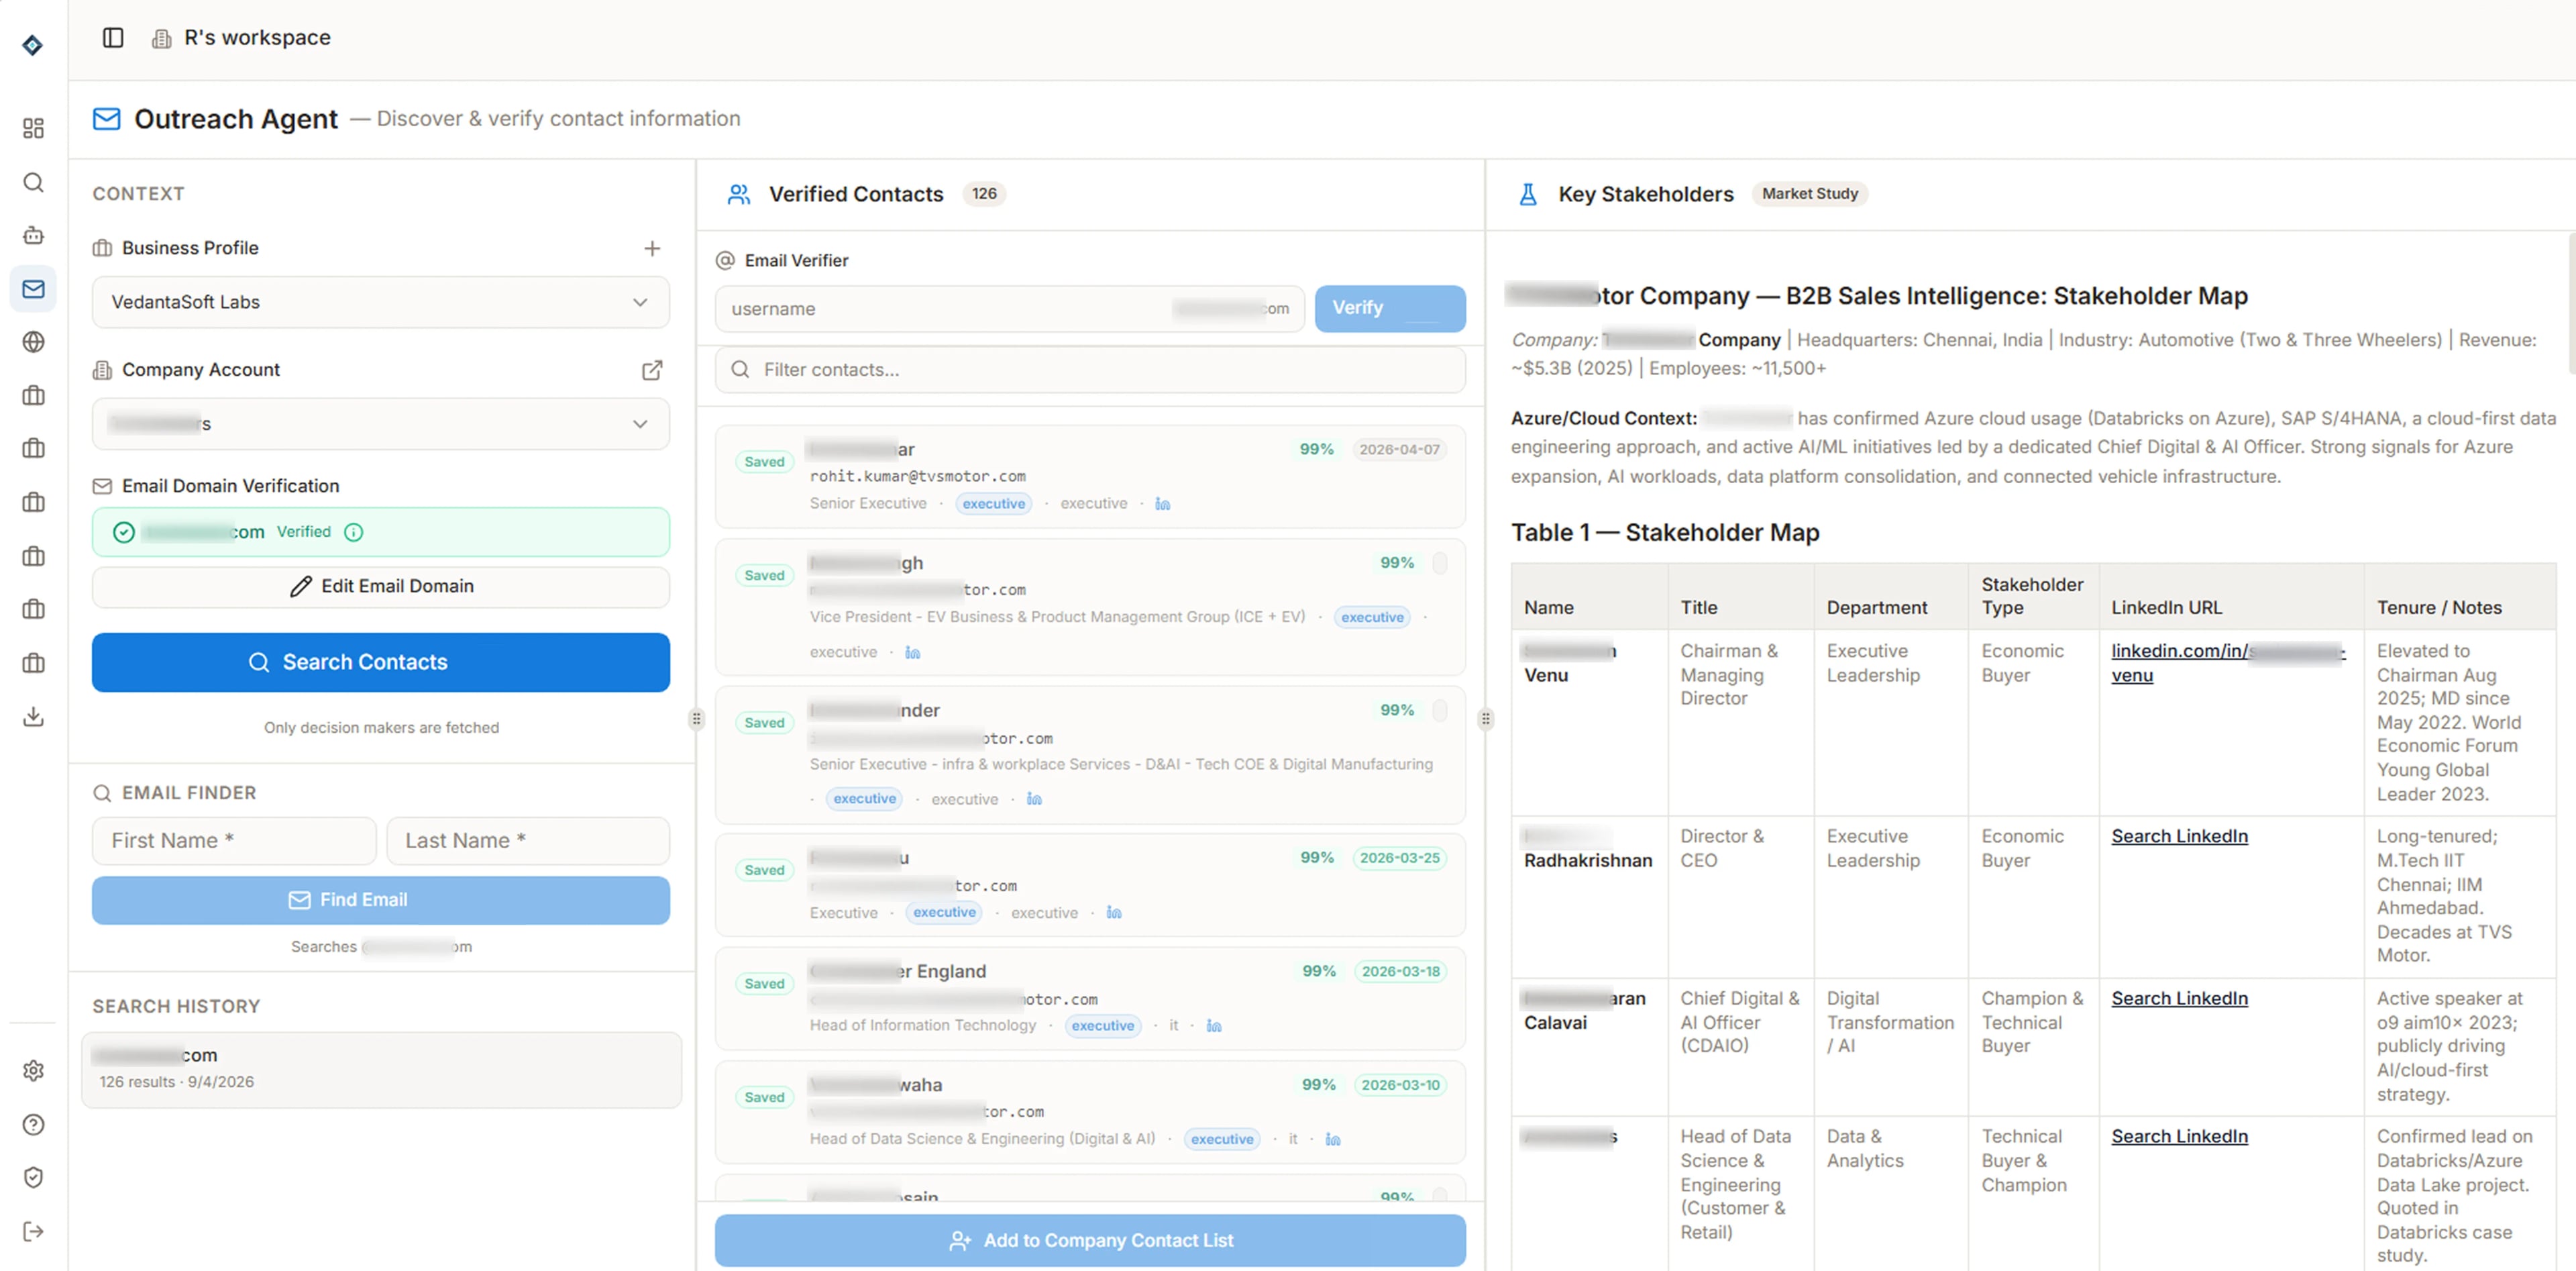Open Company Account external link icon
The height and width of the screenshot is (1271, 2576).
pos(652,370)
